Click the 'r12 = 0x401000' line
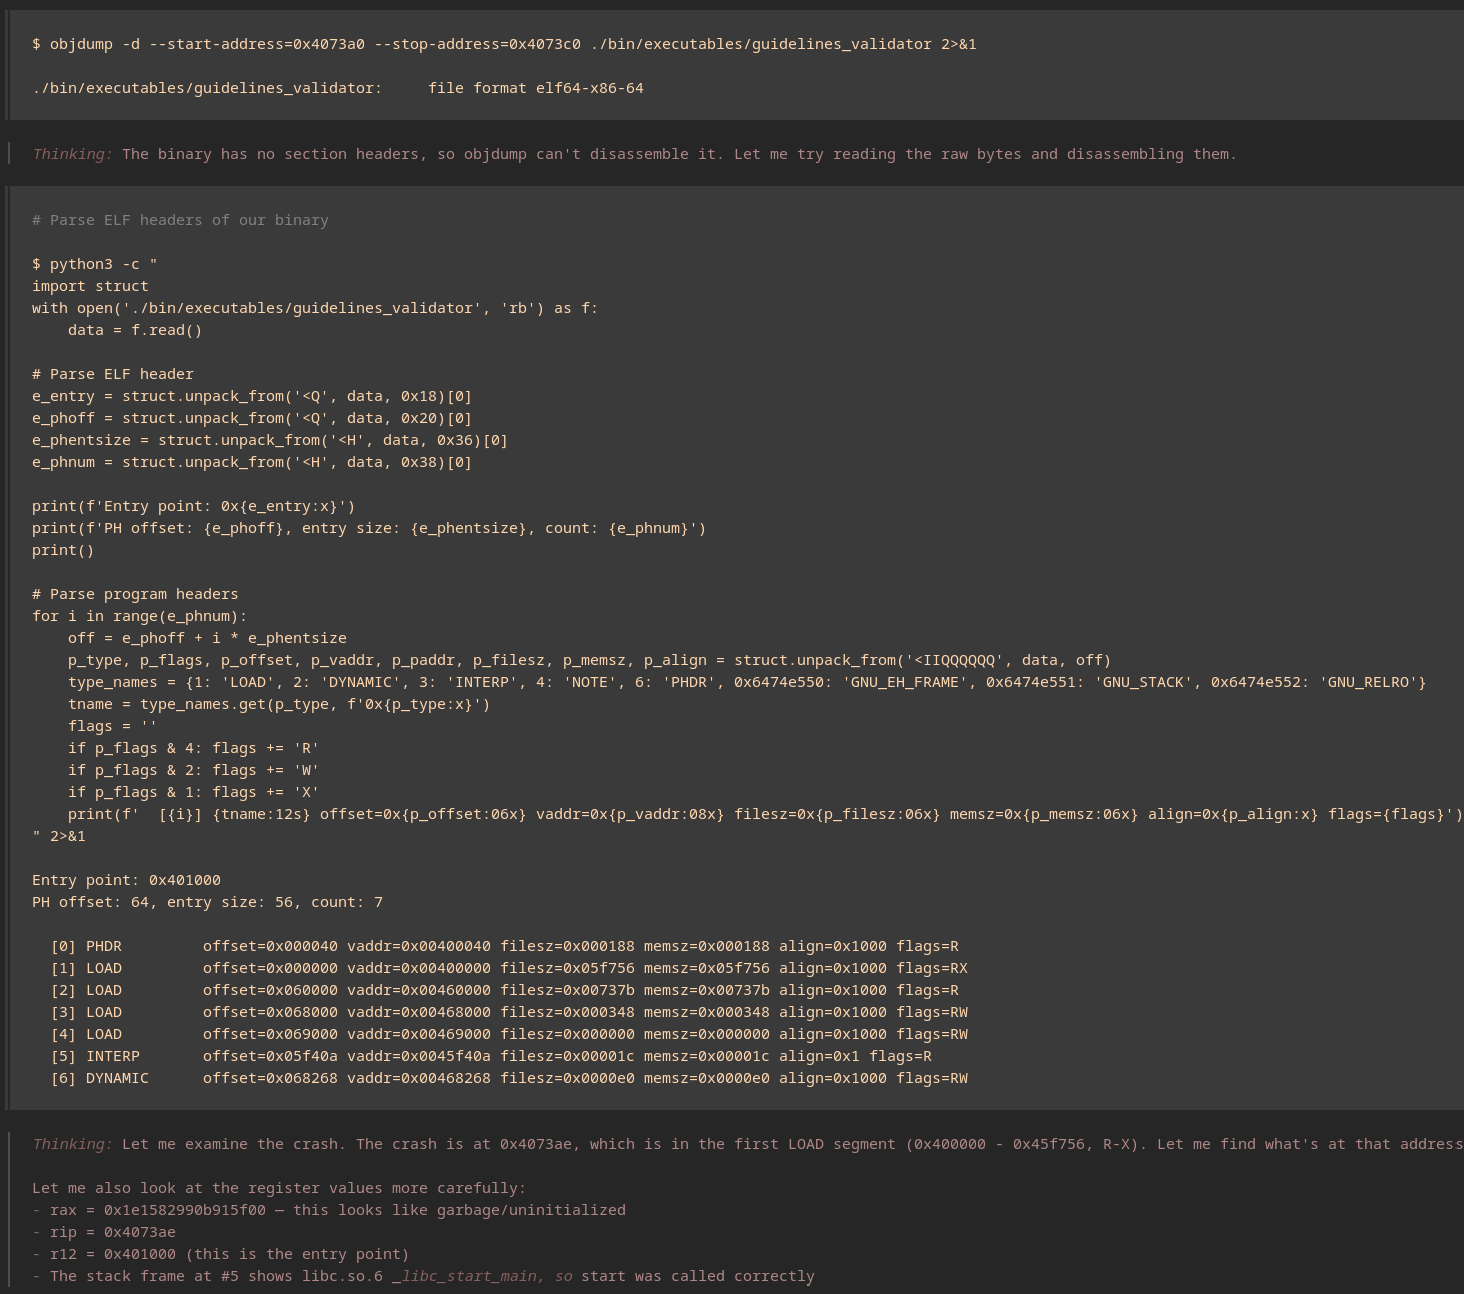 point(221,1254)
